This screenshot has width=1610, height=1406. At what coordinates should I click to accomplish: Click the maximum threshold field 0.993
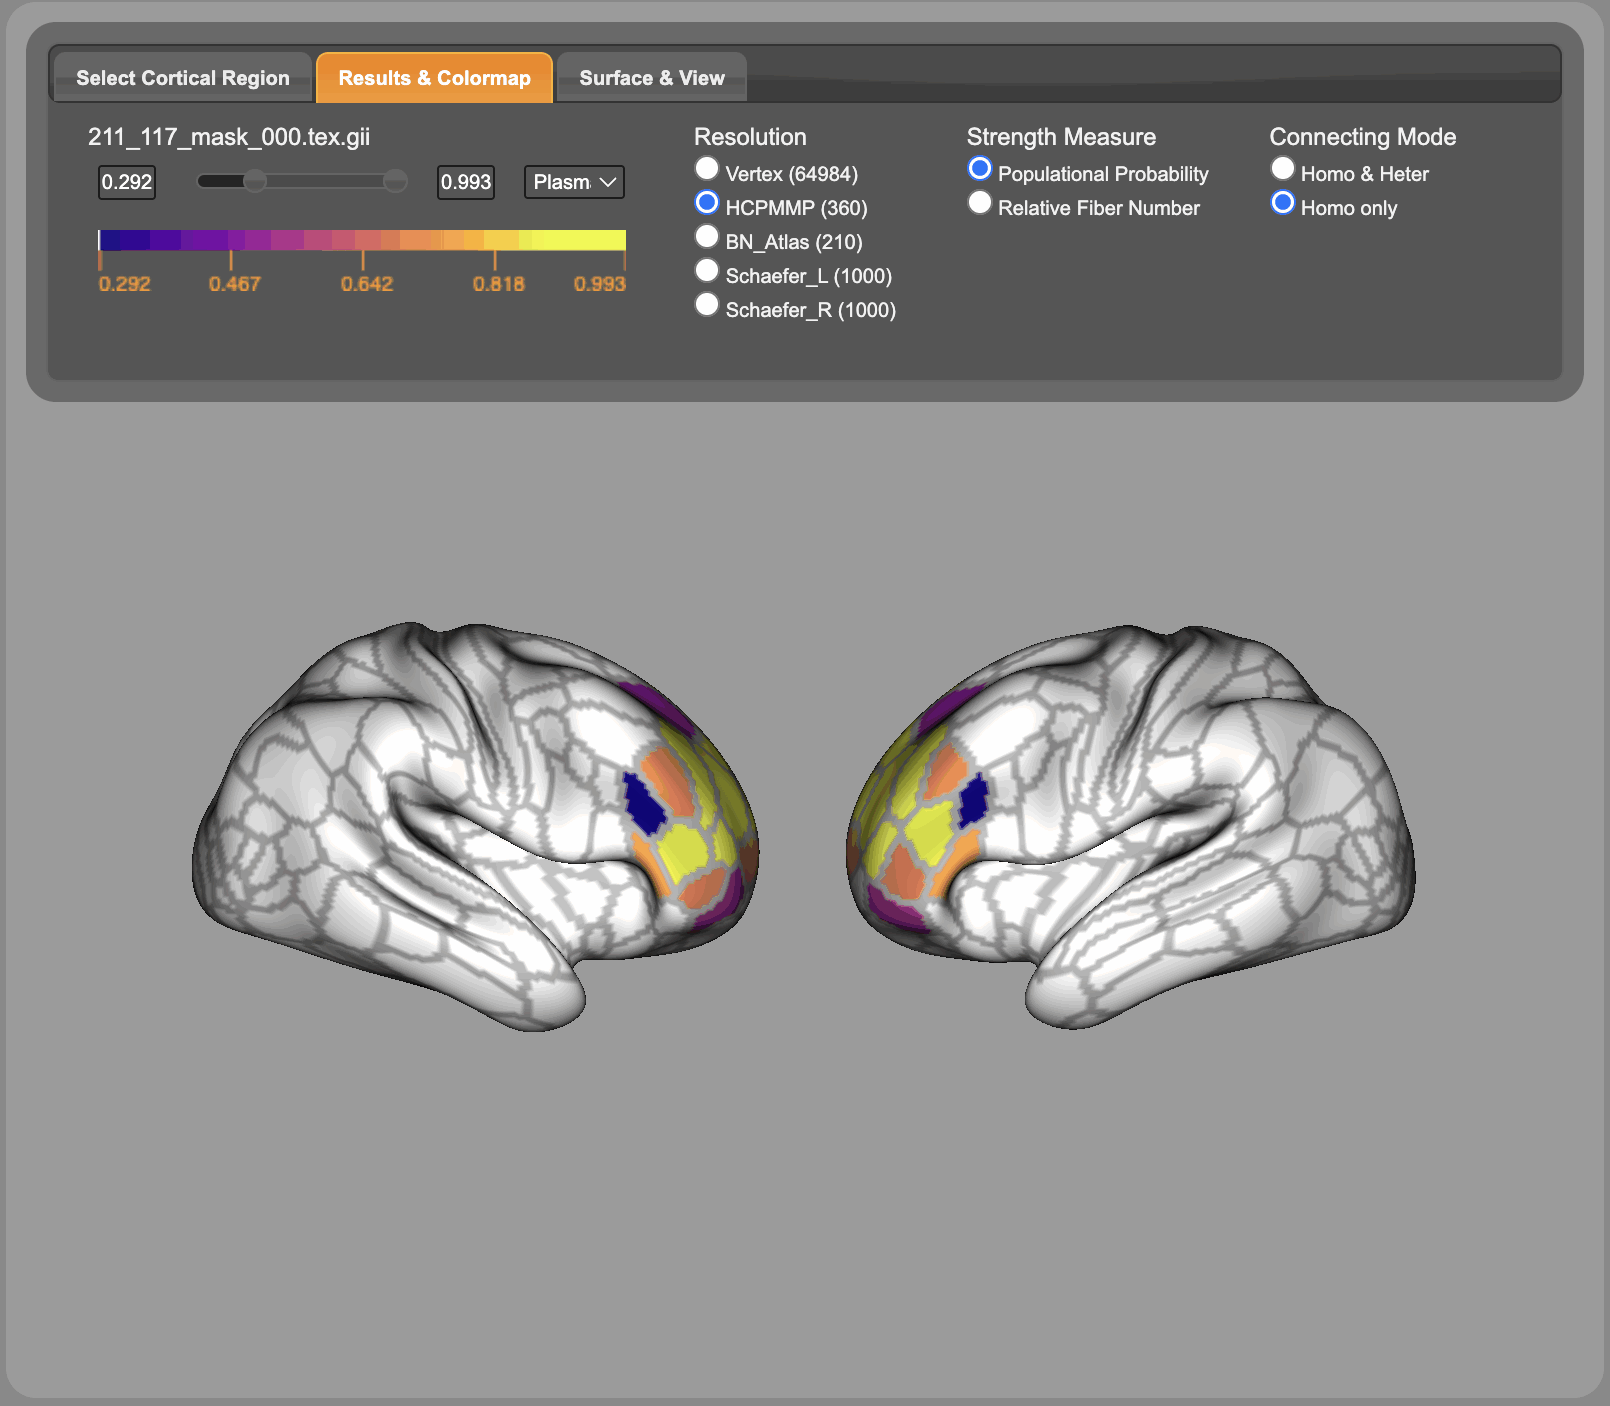click(466, 182)
